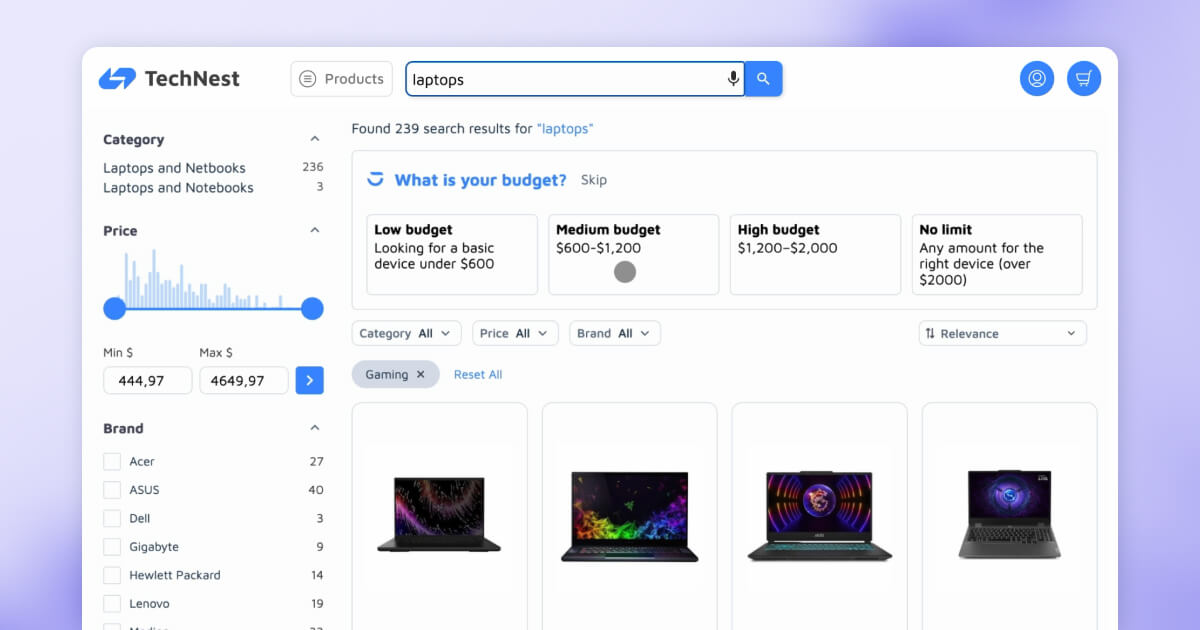Check the ASUS brand checkbox
1200x630 pixels.
(x=112, y=490)
